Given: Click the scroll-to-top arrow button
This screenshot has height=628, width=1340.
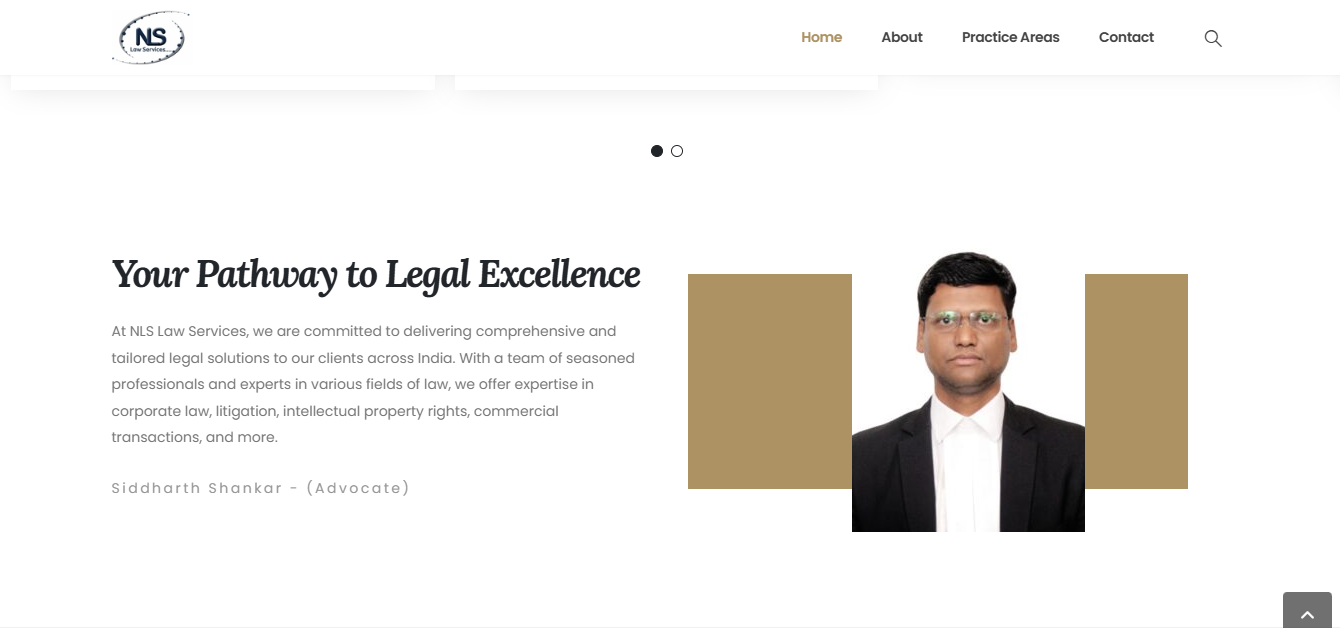Looking at the screenshot, I should click(x=1307, y=611).
